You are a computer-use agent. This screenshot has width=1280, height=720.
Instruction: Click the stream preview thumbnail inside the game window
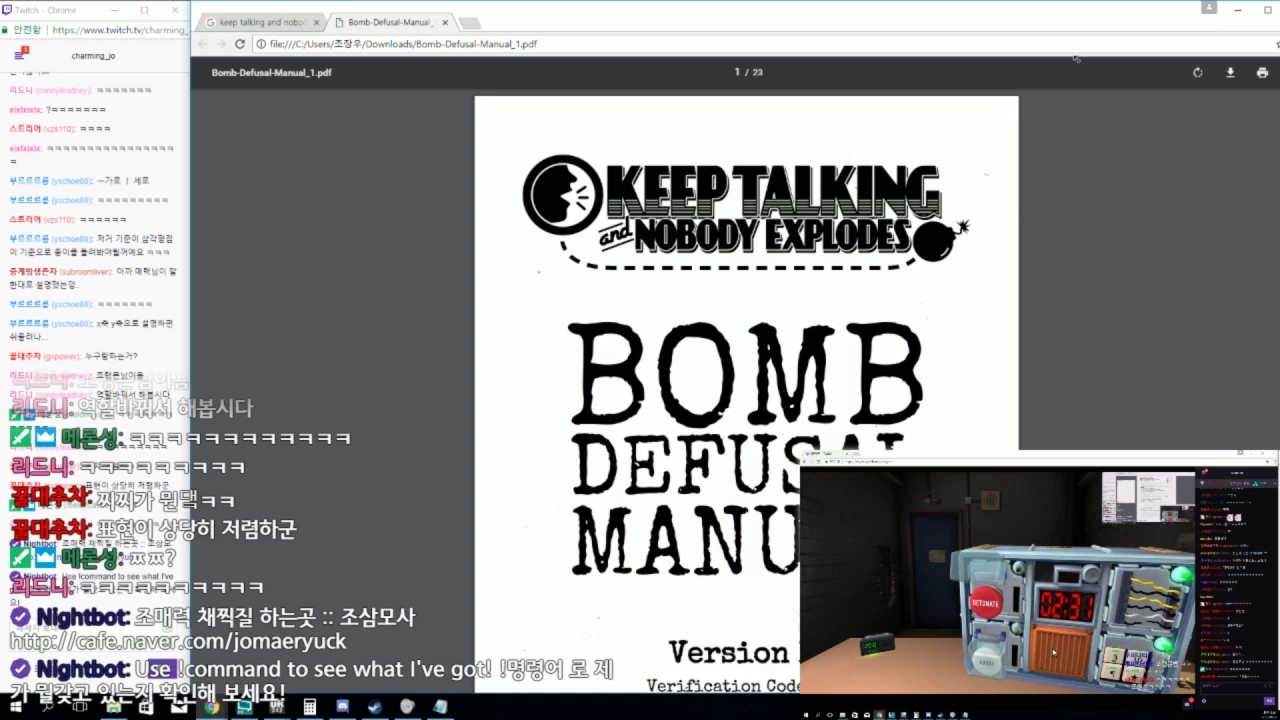pos(1147,496)
